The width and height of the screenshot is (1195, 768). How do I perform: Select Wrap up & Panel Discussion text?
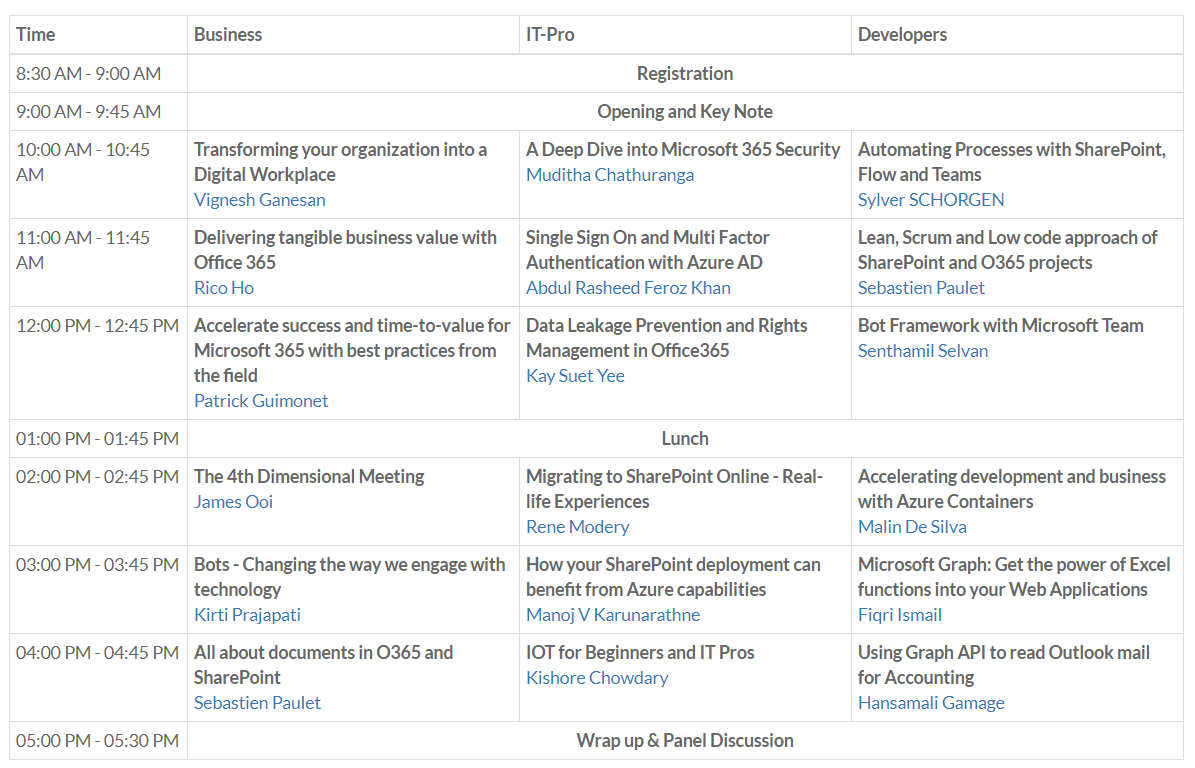coord(684,741)
